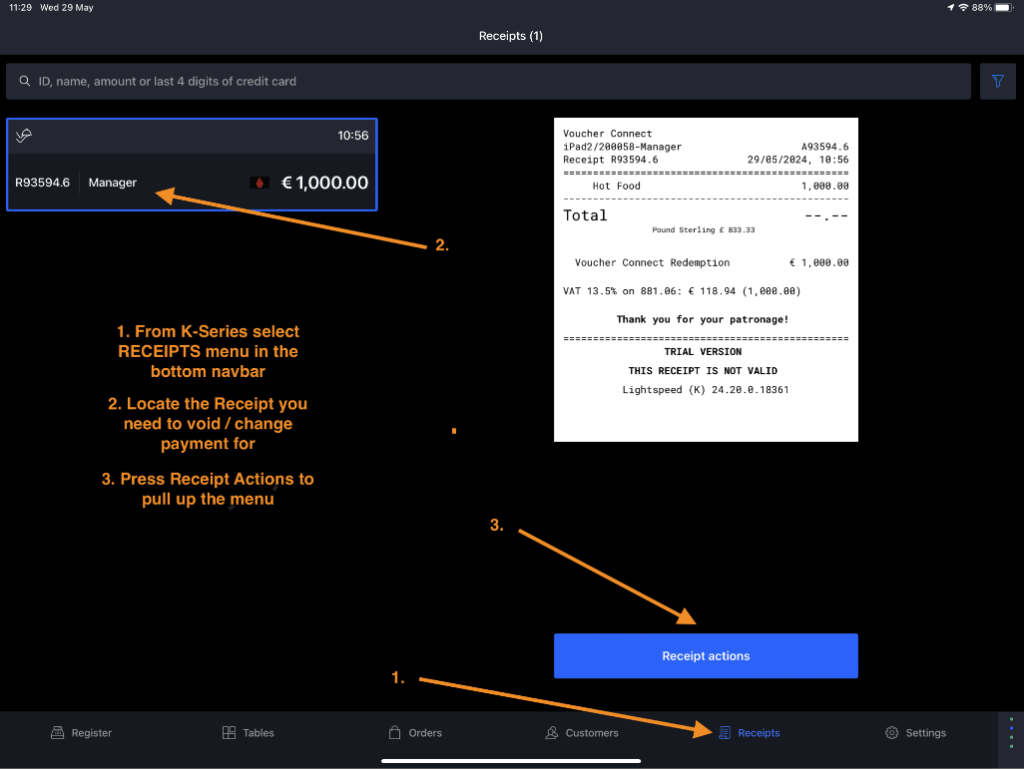Click the Receipts document icon
Image resolution: width=1024 pixels, height=770 pixels.
coord(724,733)
